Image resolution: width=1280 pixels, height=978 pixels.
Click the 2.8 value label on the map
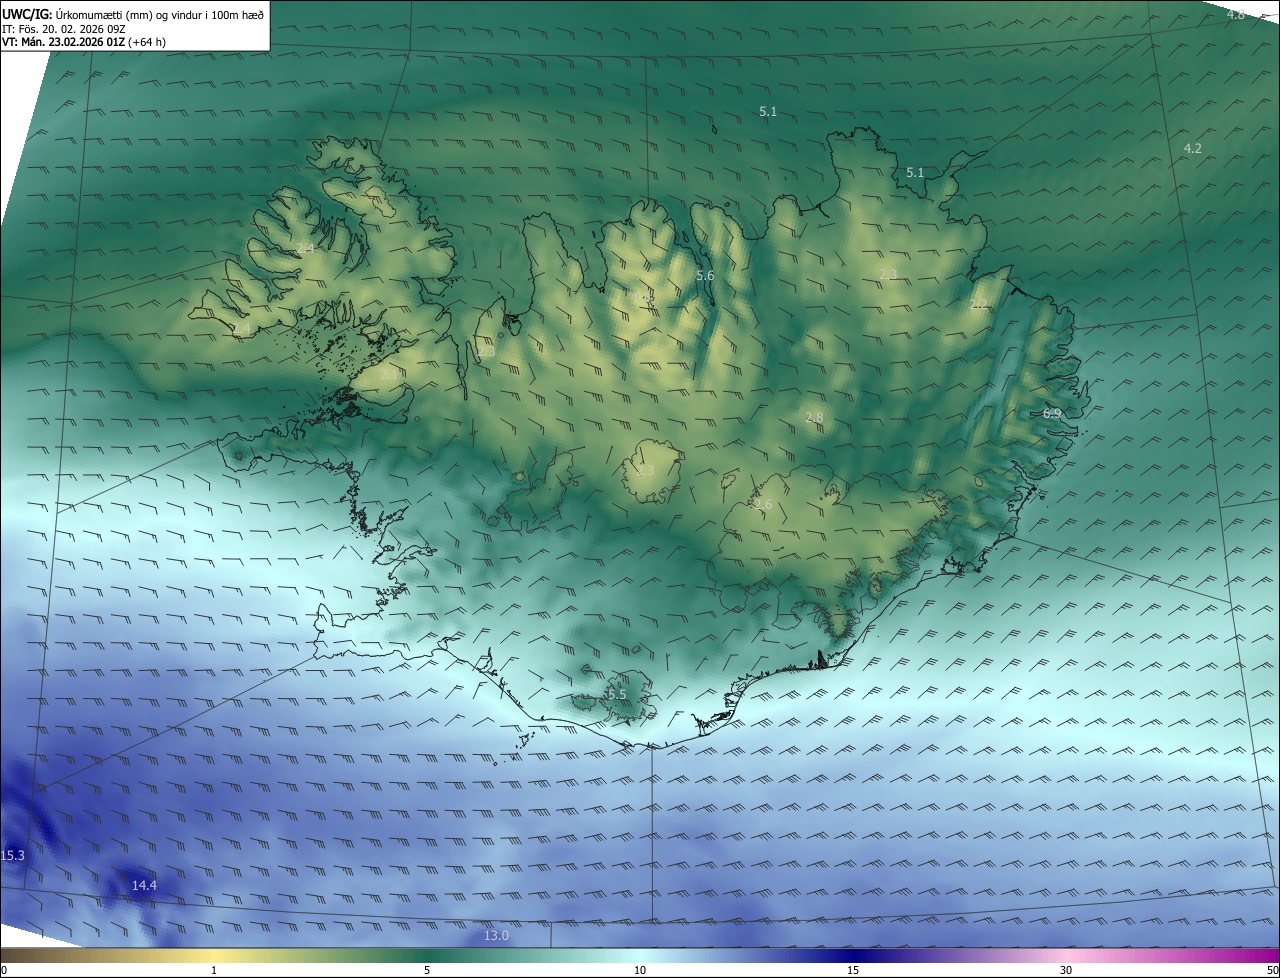814,417
